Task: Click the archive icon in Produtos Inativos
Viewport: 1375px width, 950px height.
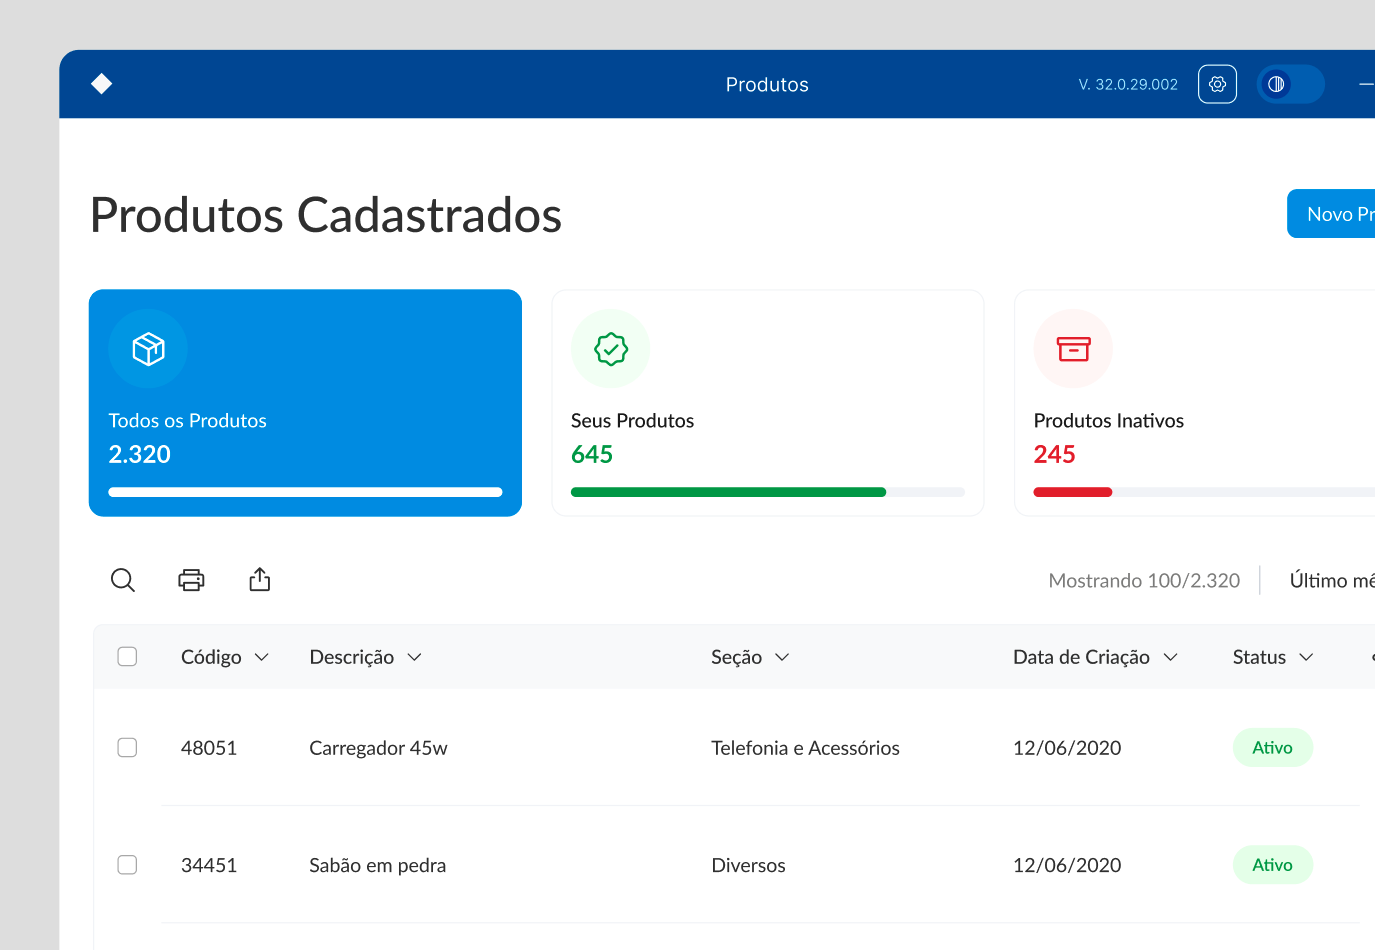Action: click(x=1073, y=349)
